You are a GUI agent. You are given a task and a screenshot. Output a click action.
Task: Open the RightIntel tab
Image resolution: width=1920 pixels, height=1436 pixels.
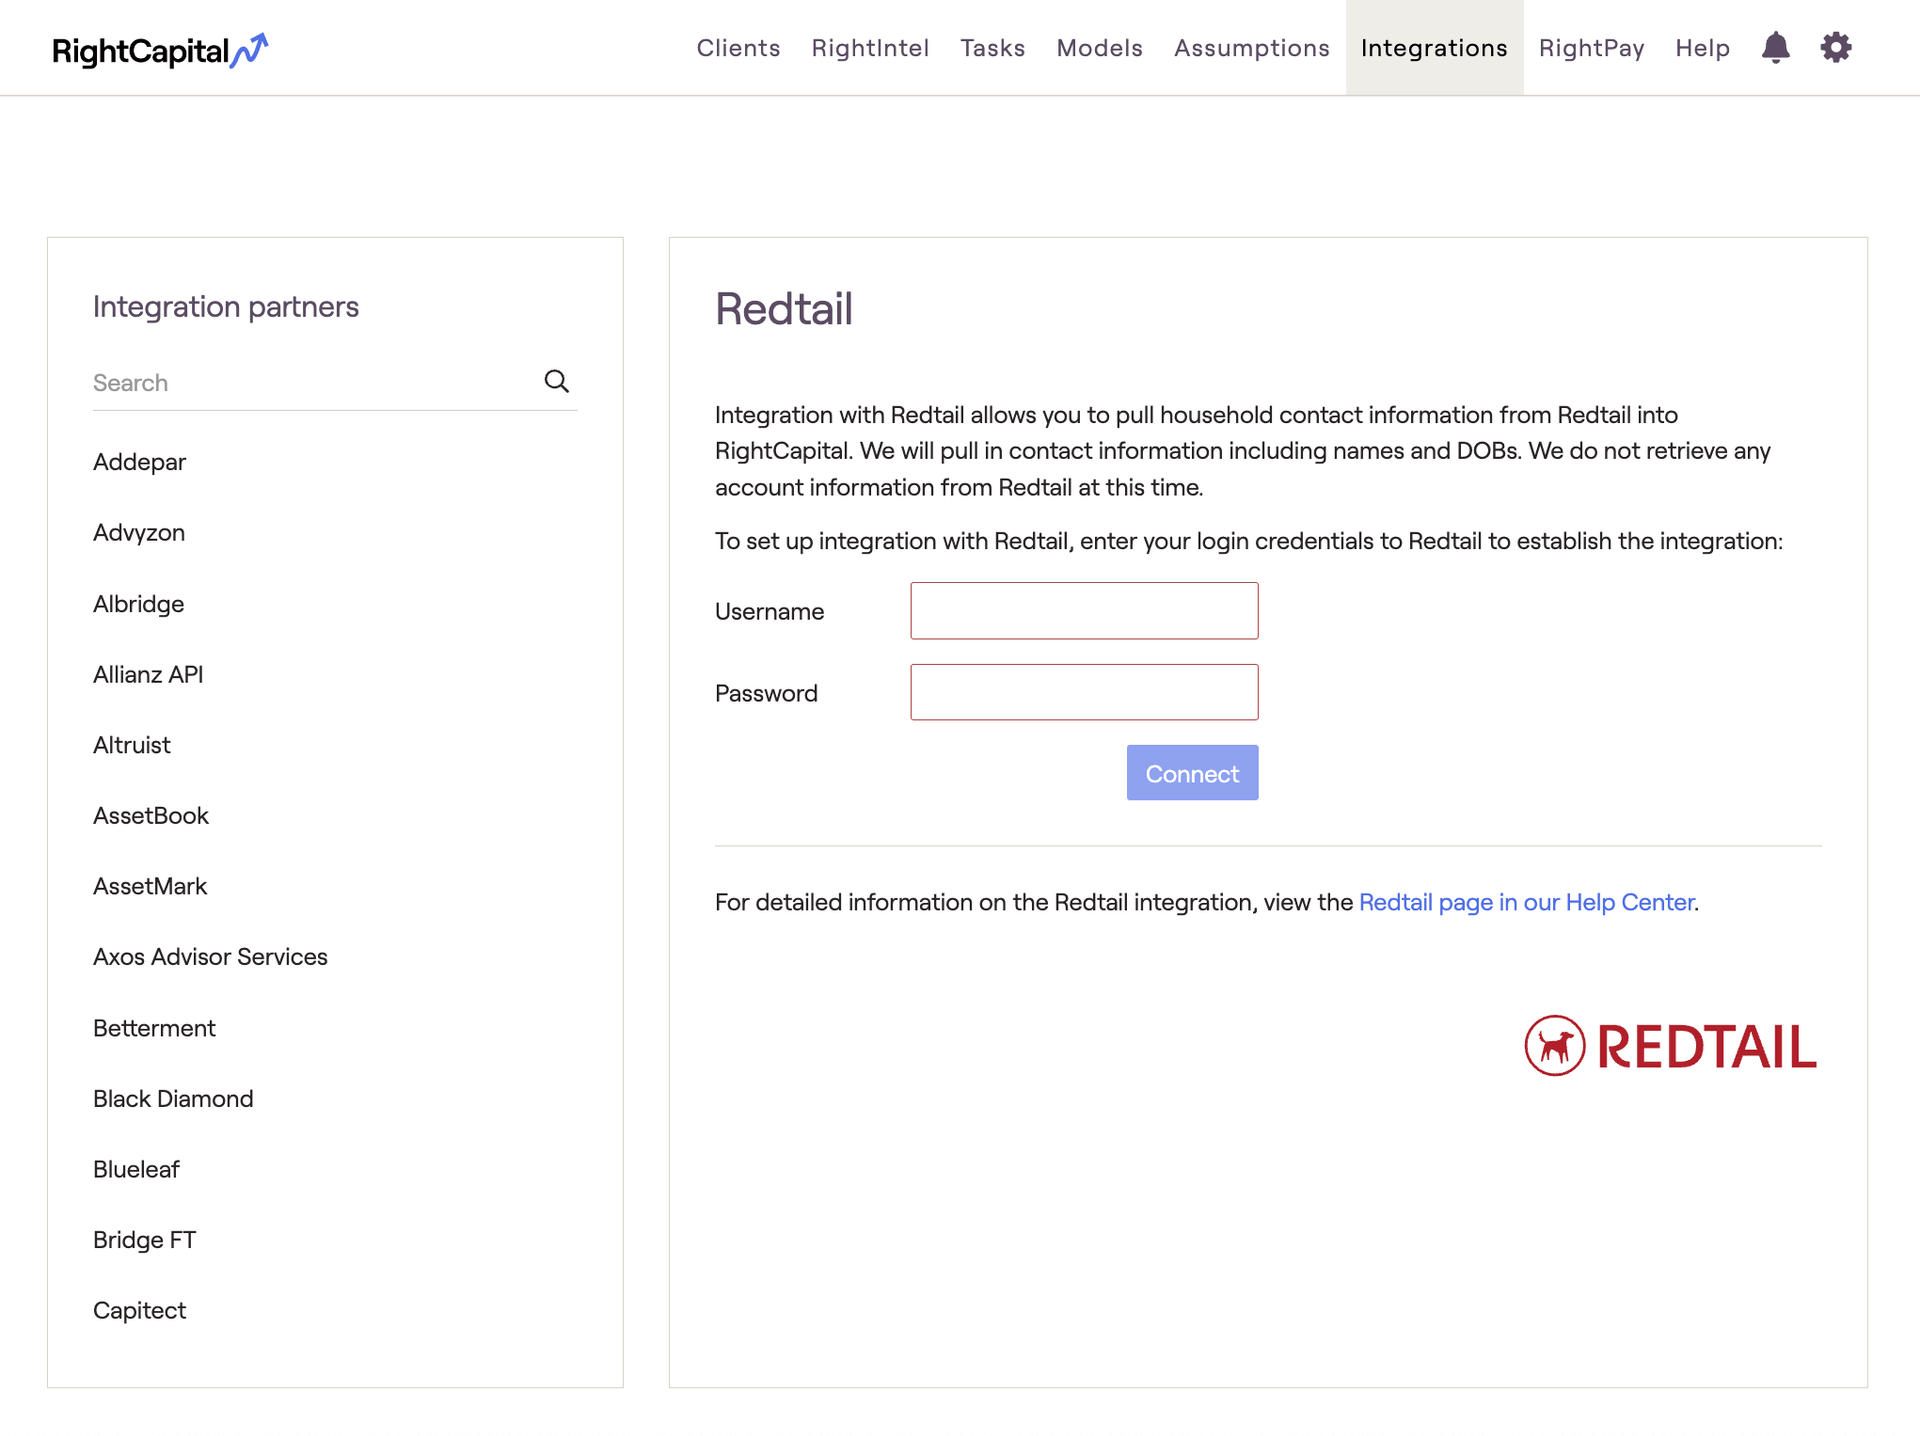coord(870,48)
